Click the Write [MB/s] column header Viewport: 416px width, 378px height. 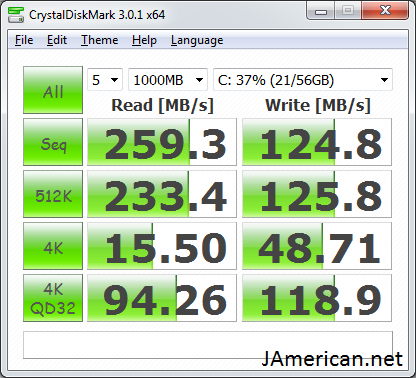pyautogui.click(x=318, y=105)
